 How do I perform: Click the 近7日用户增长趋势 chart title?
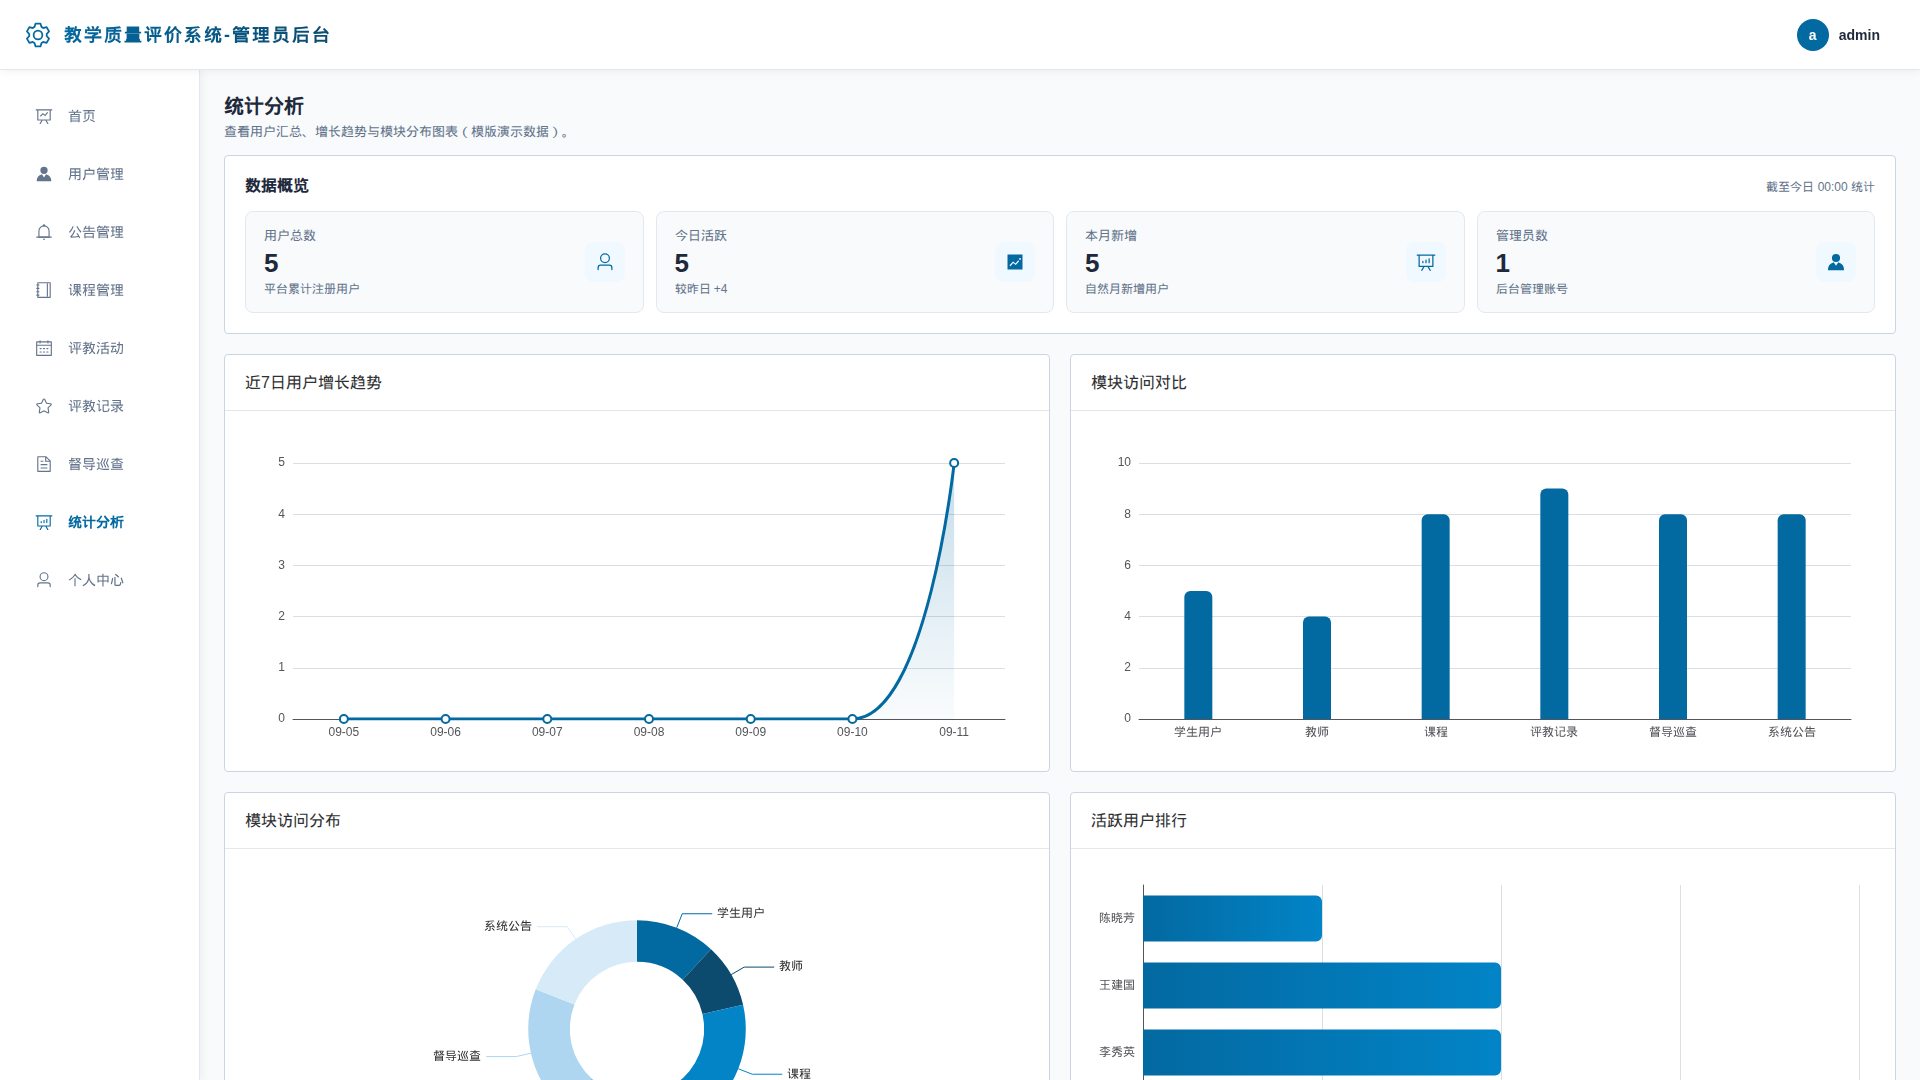(x=313, y=383)
